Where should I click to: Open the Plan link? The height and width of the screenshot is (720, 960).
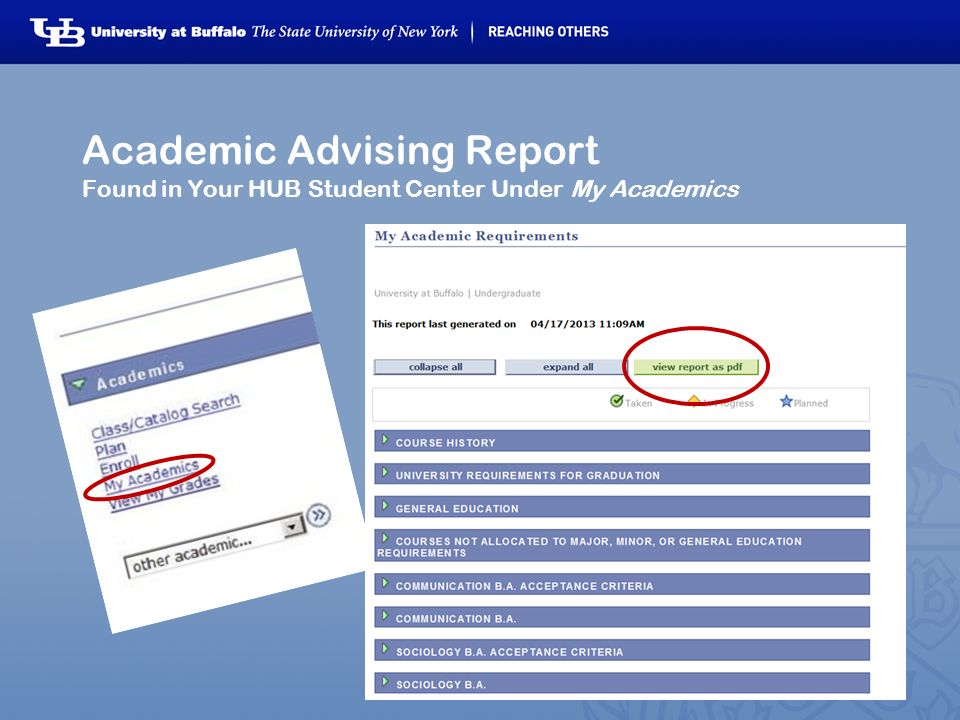point(110,449)
